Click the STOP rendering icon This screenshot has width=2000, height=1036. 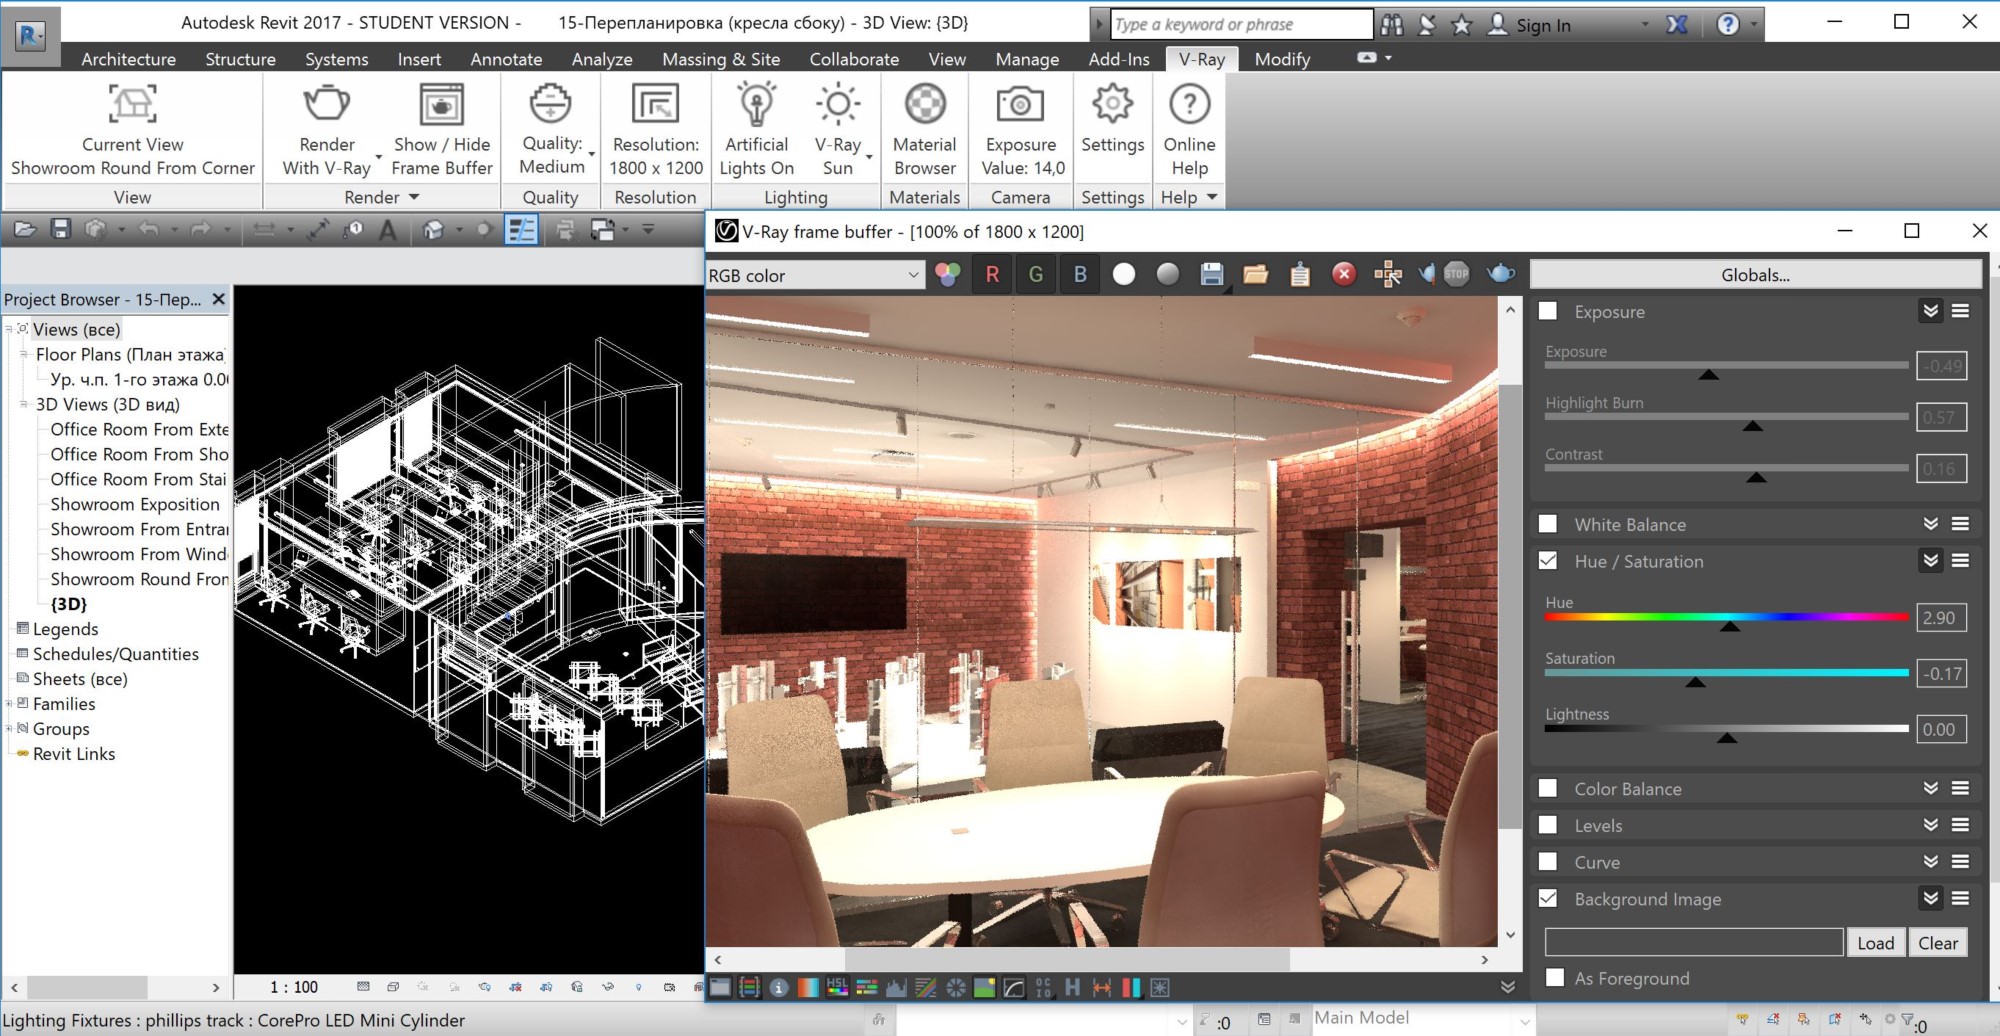[1456, 273]
